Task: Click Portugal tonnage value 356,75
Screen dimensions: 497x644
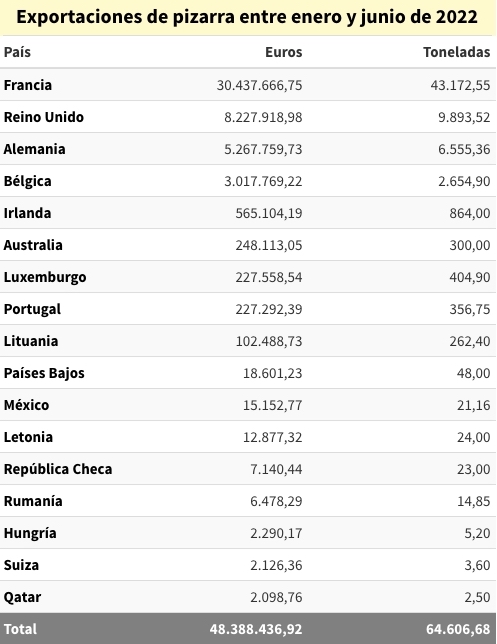Action: tap(469, 309)
